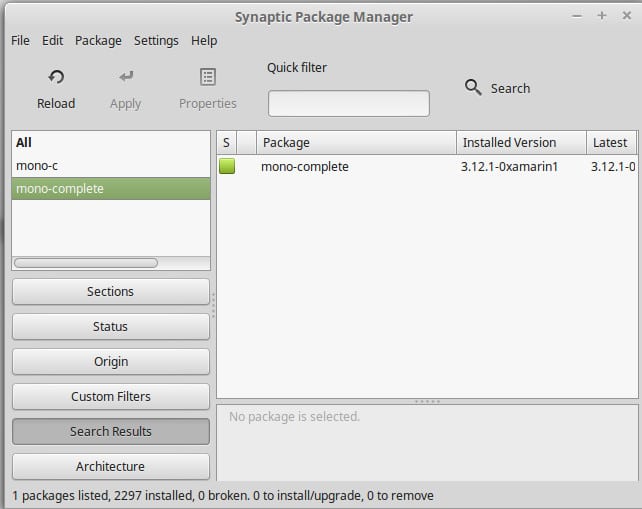Open the package Properties icon
Screen dimensions: 642x509
tap(208, 78)
